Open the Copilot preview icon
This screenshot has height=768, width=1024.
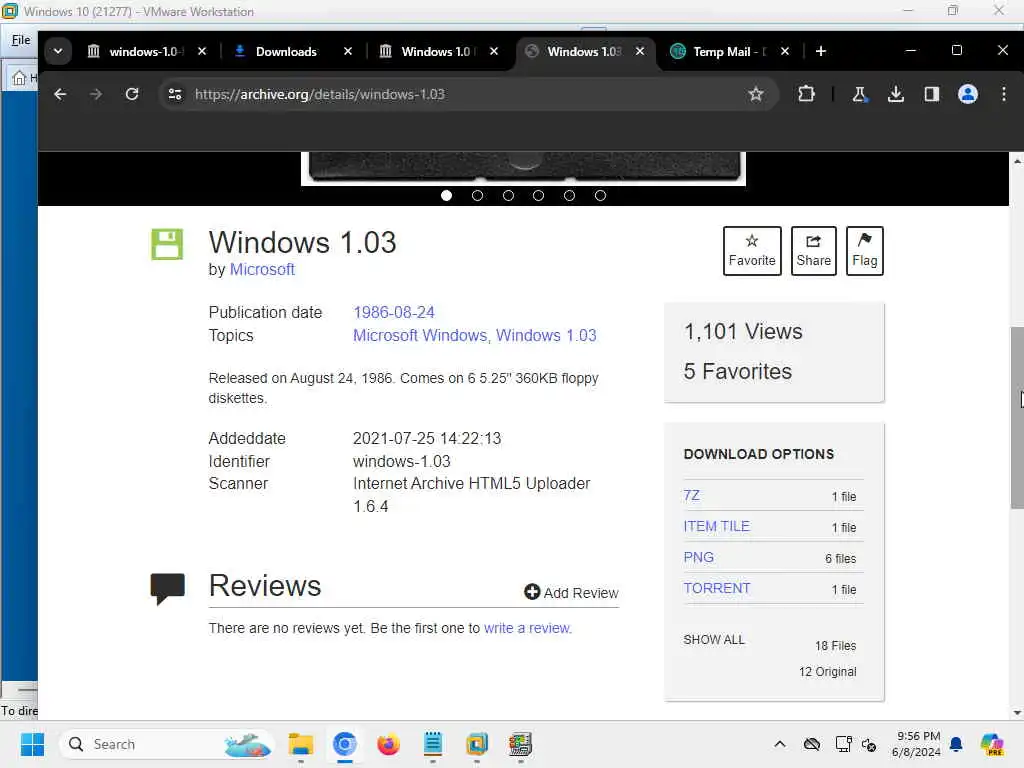[x=992, y=744]
